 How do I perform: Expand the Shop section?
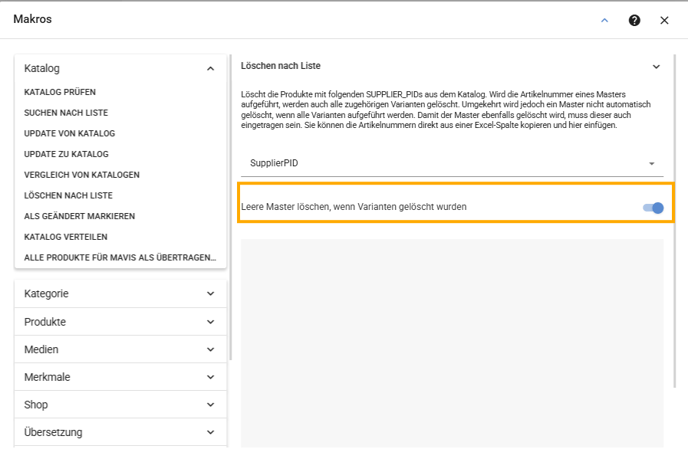pos(120,405)
